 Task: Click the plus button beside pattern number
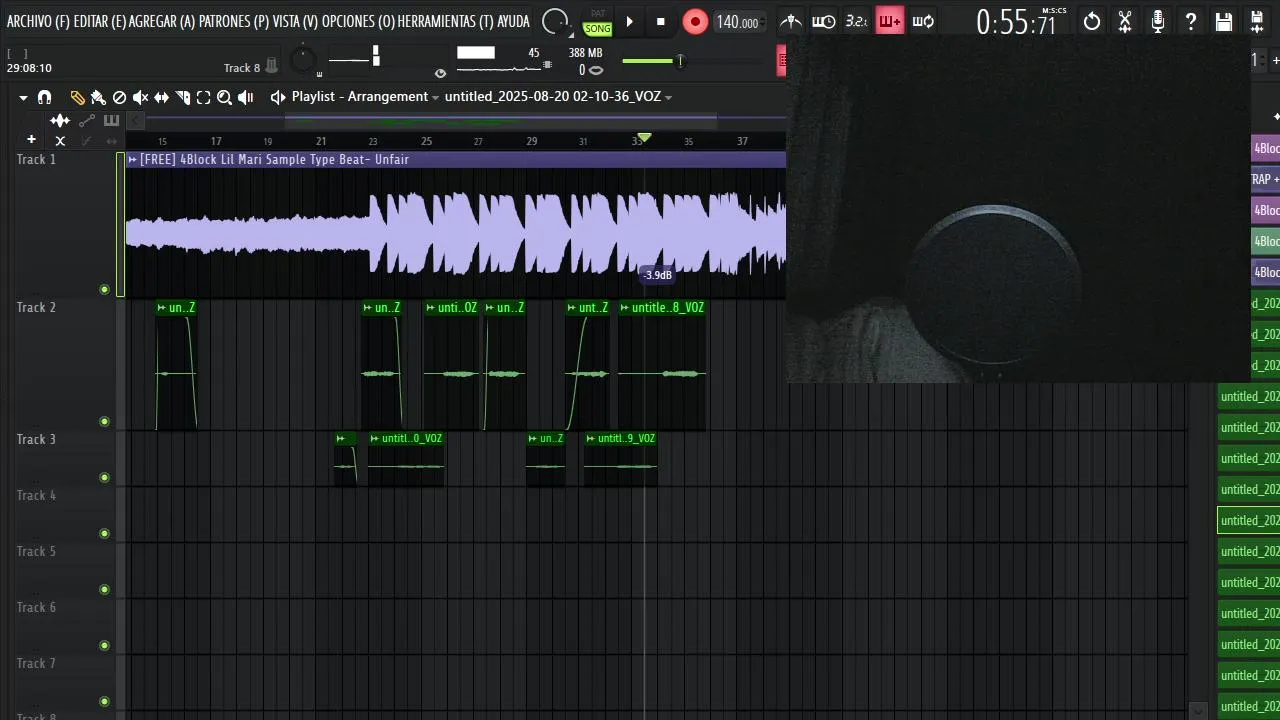[1275, 60]
